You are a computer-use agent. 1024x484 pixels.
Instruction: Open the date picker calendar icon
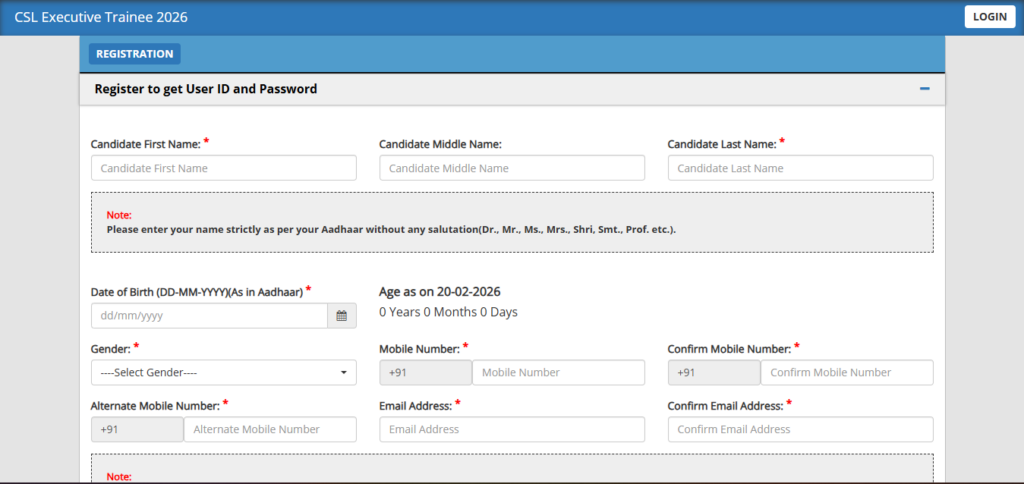tap(341, 316)
